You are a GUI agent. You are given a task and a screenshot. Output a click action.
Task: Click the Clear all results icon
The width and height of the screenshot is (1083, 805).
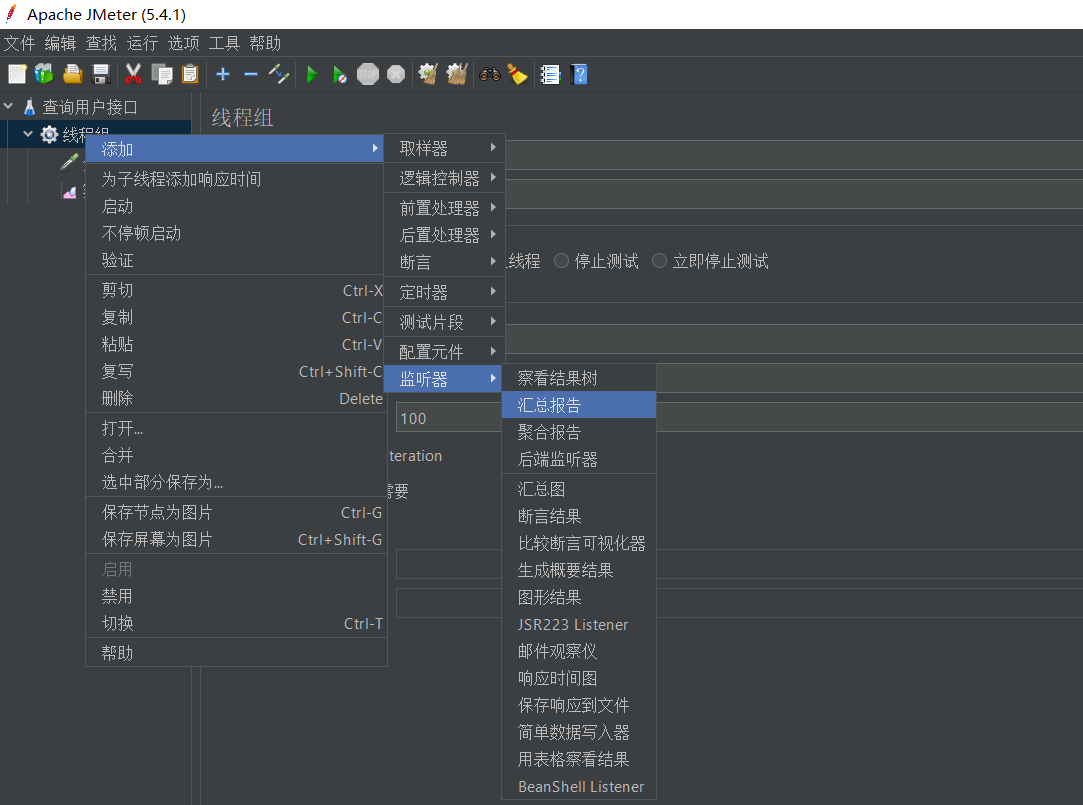pos(457,74)
